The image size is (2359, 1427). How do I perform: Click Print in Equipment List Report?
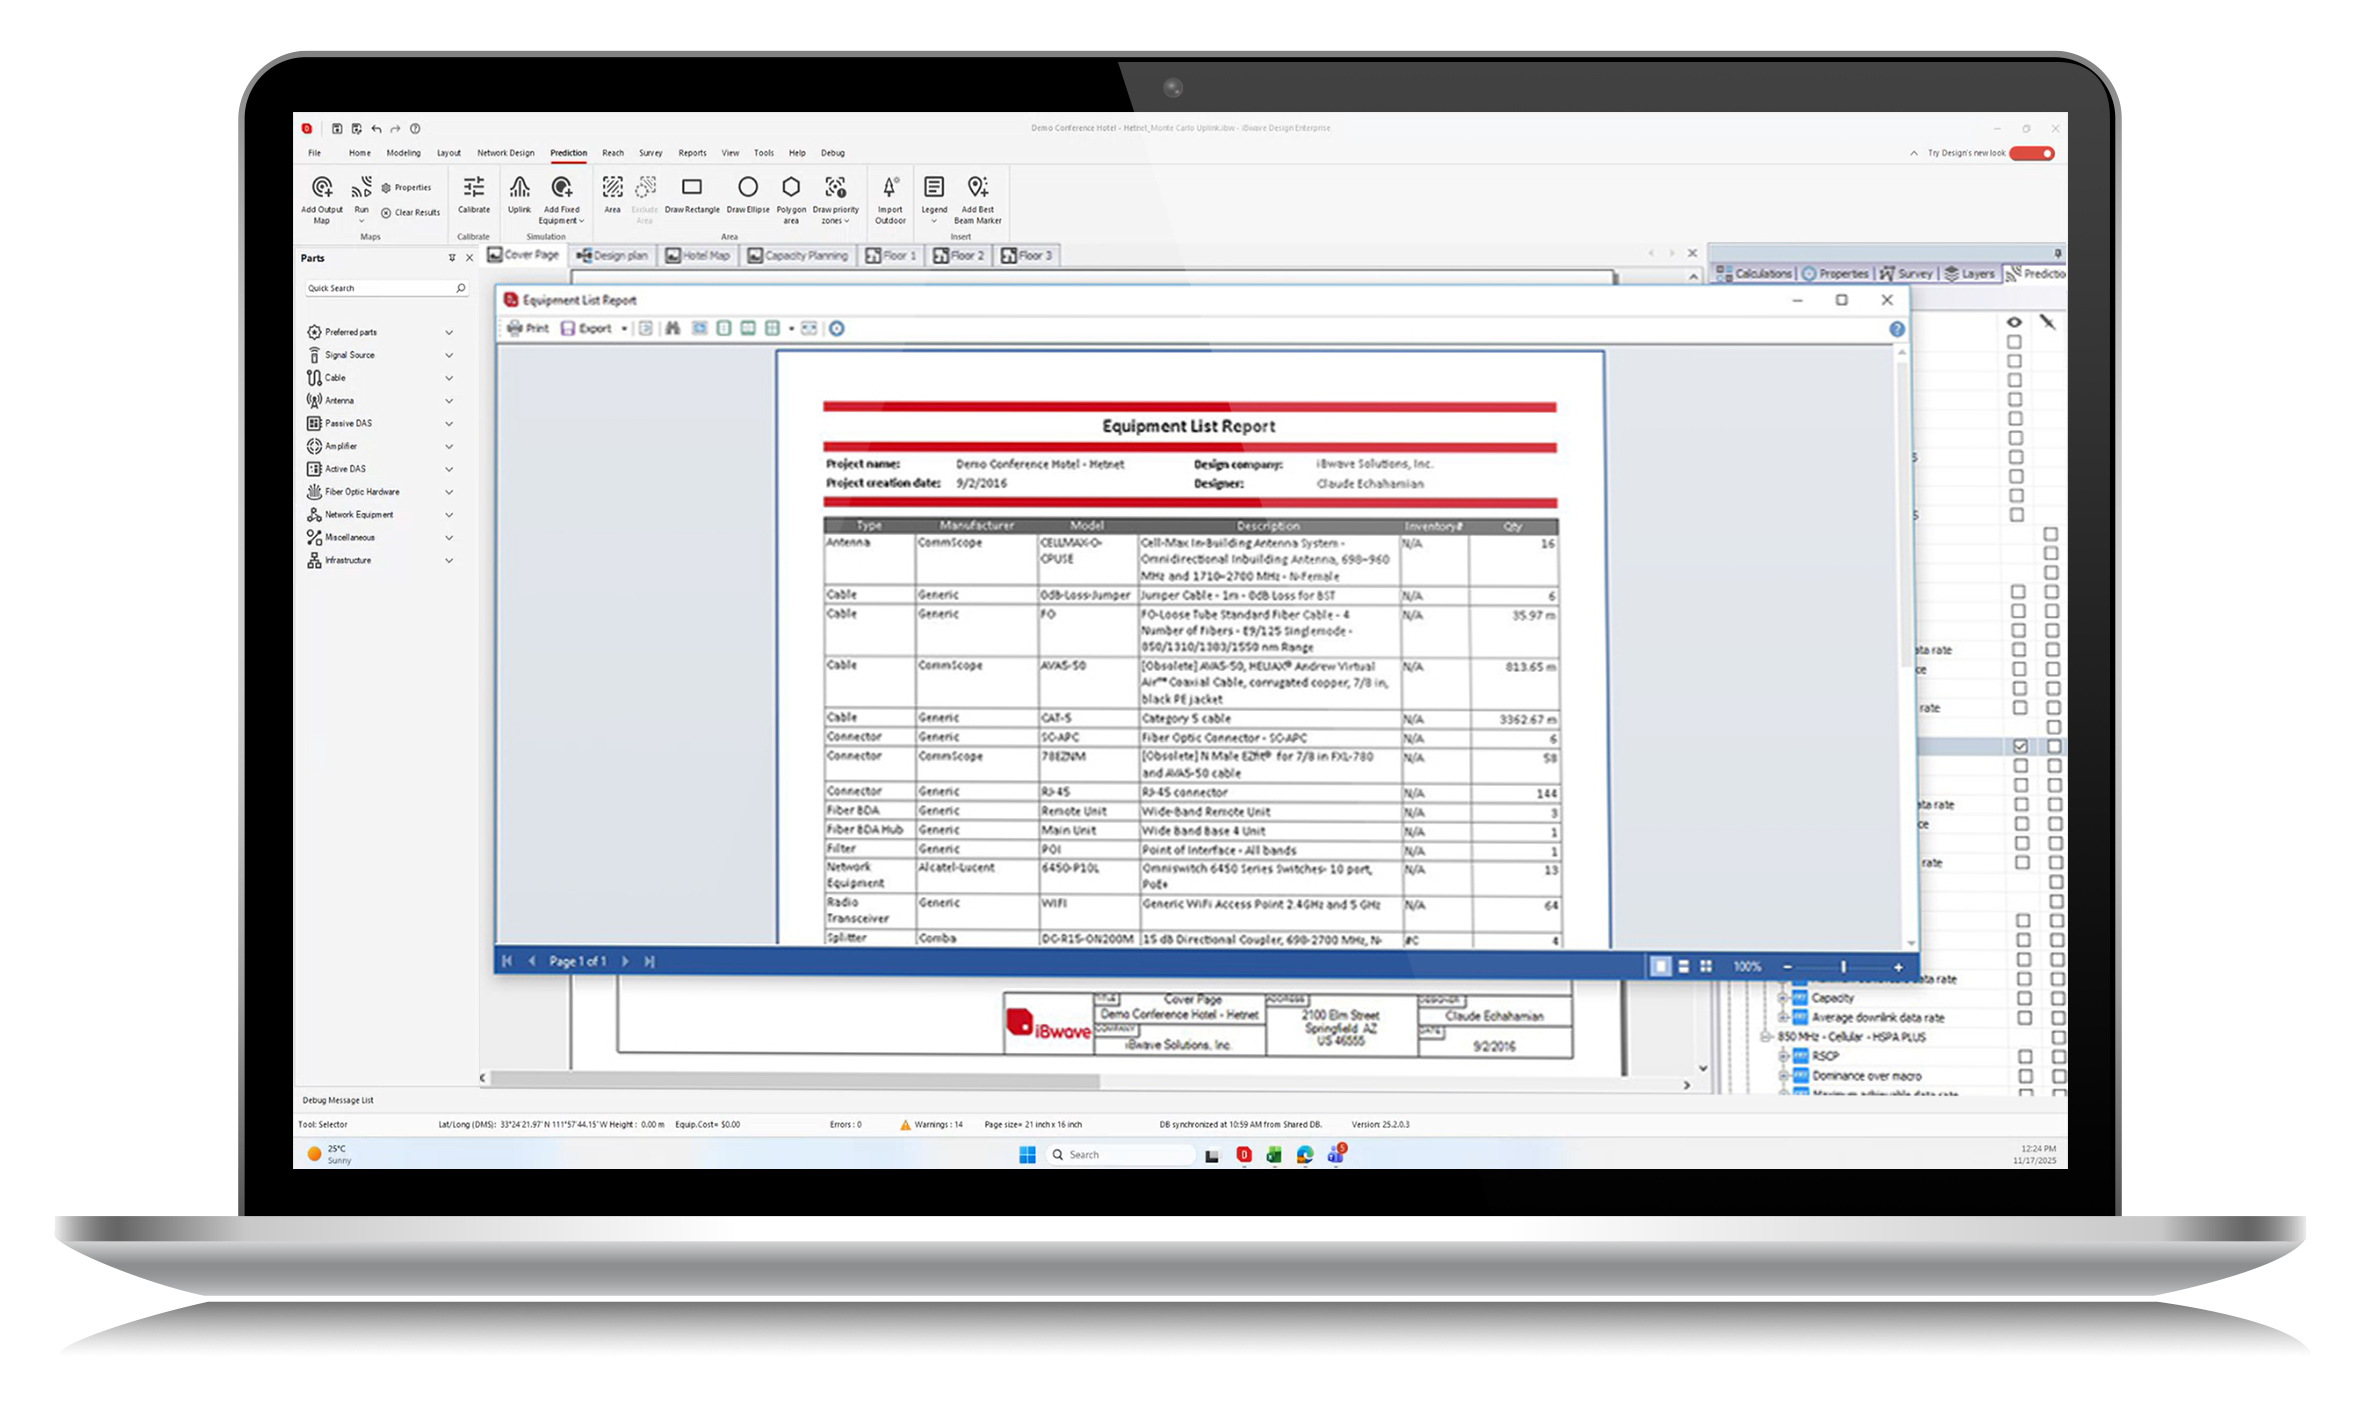(x=528, y=328)
